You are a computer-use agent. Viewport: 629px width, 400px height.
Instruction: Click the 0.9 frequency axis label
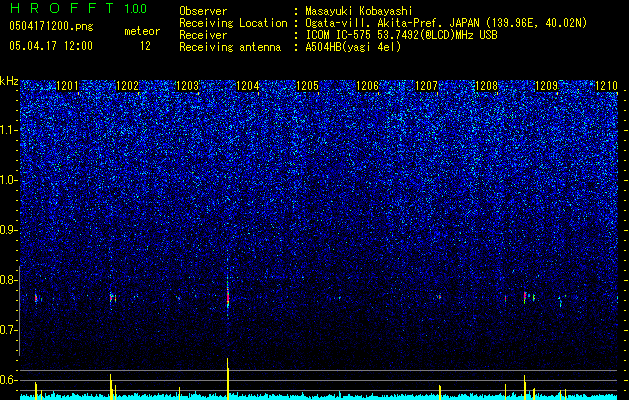8,230
